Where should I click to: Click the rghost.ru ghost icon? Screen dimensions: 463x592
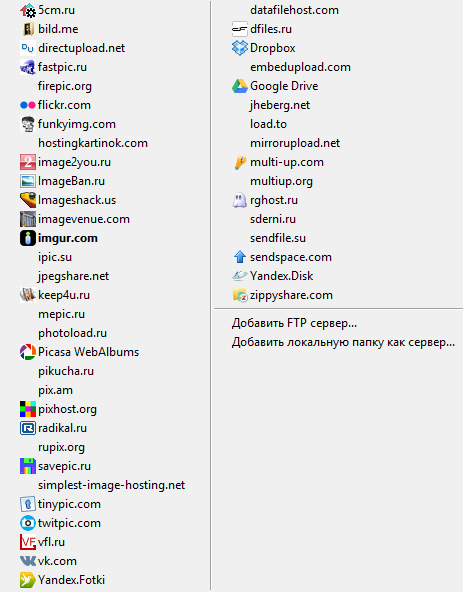tap(239, 200)
